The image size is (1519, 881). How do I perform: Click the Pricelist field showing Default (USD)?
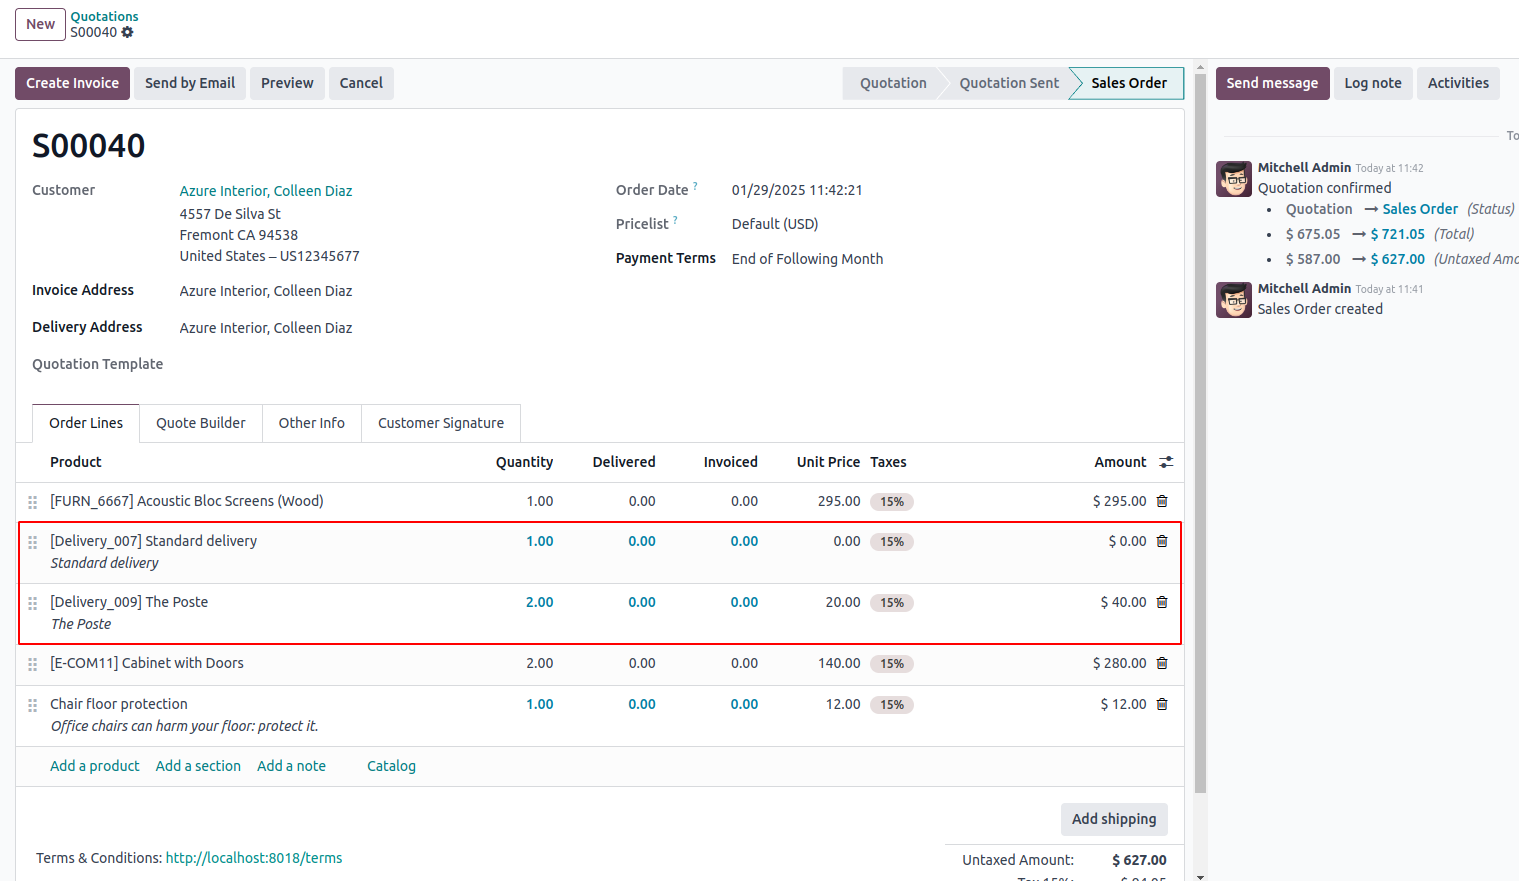(774, 224)
